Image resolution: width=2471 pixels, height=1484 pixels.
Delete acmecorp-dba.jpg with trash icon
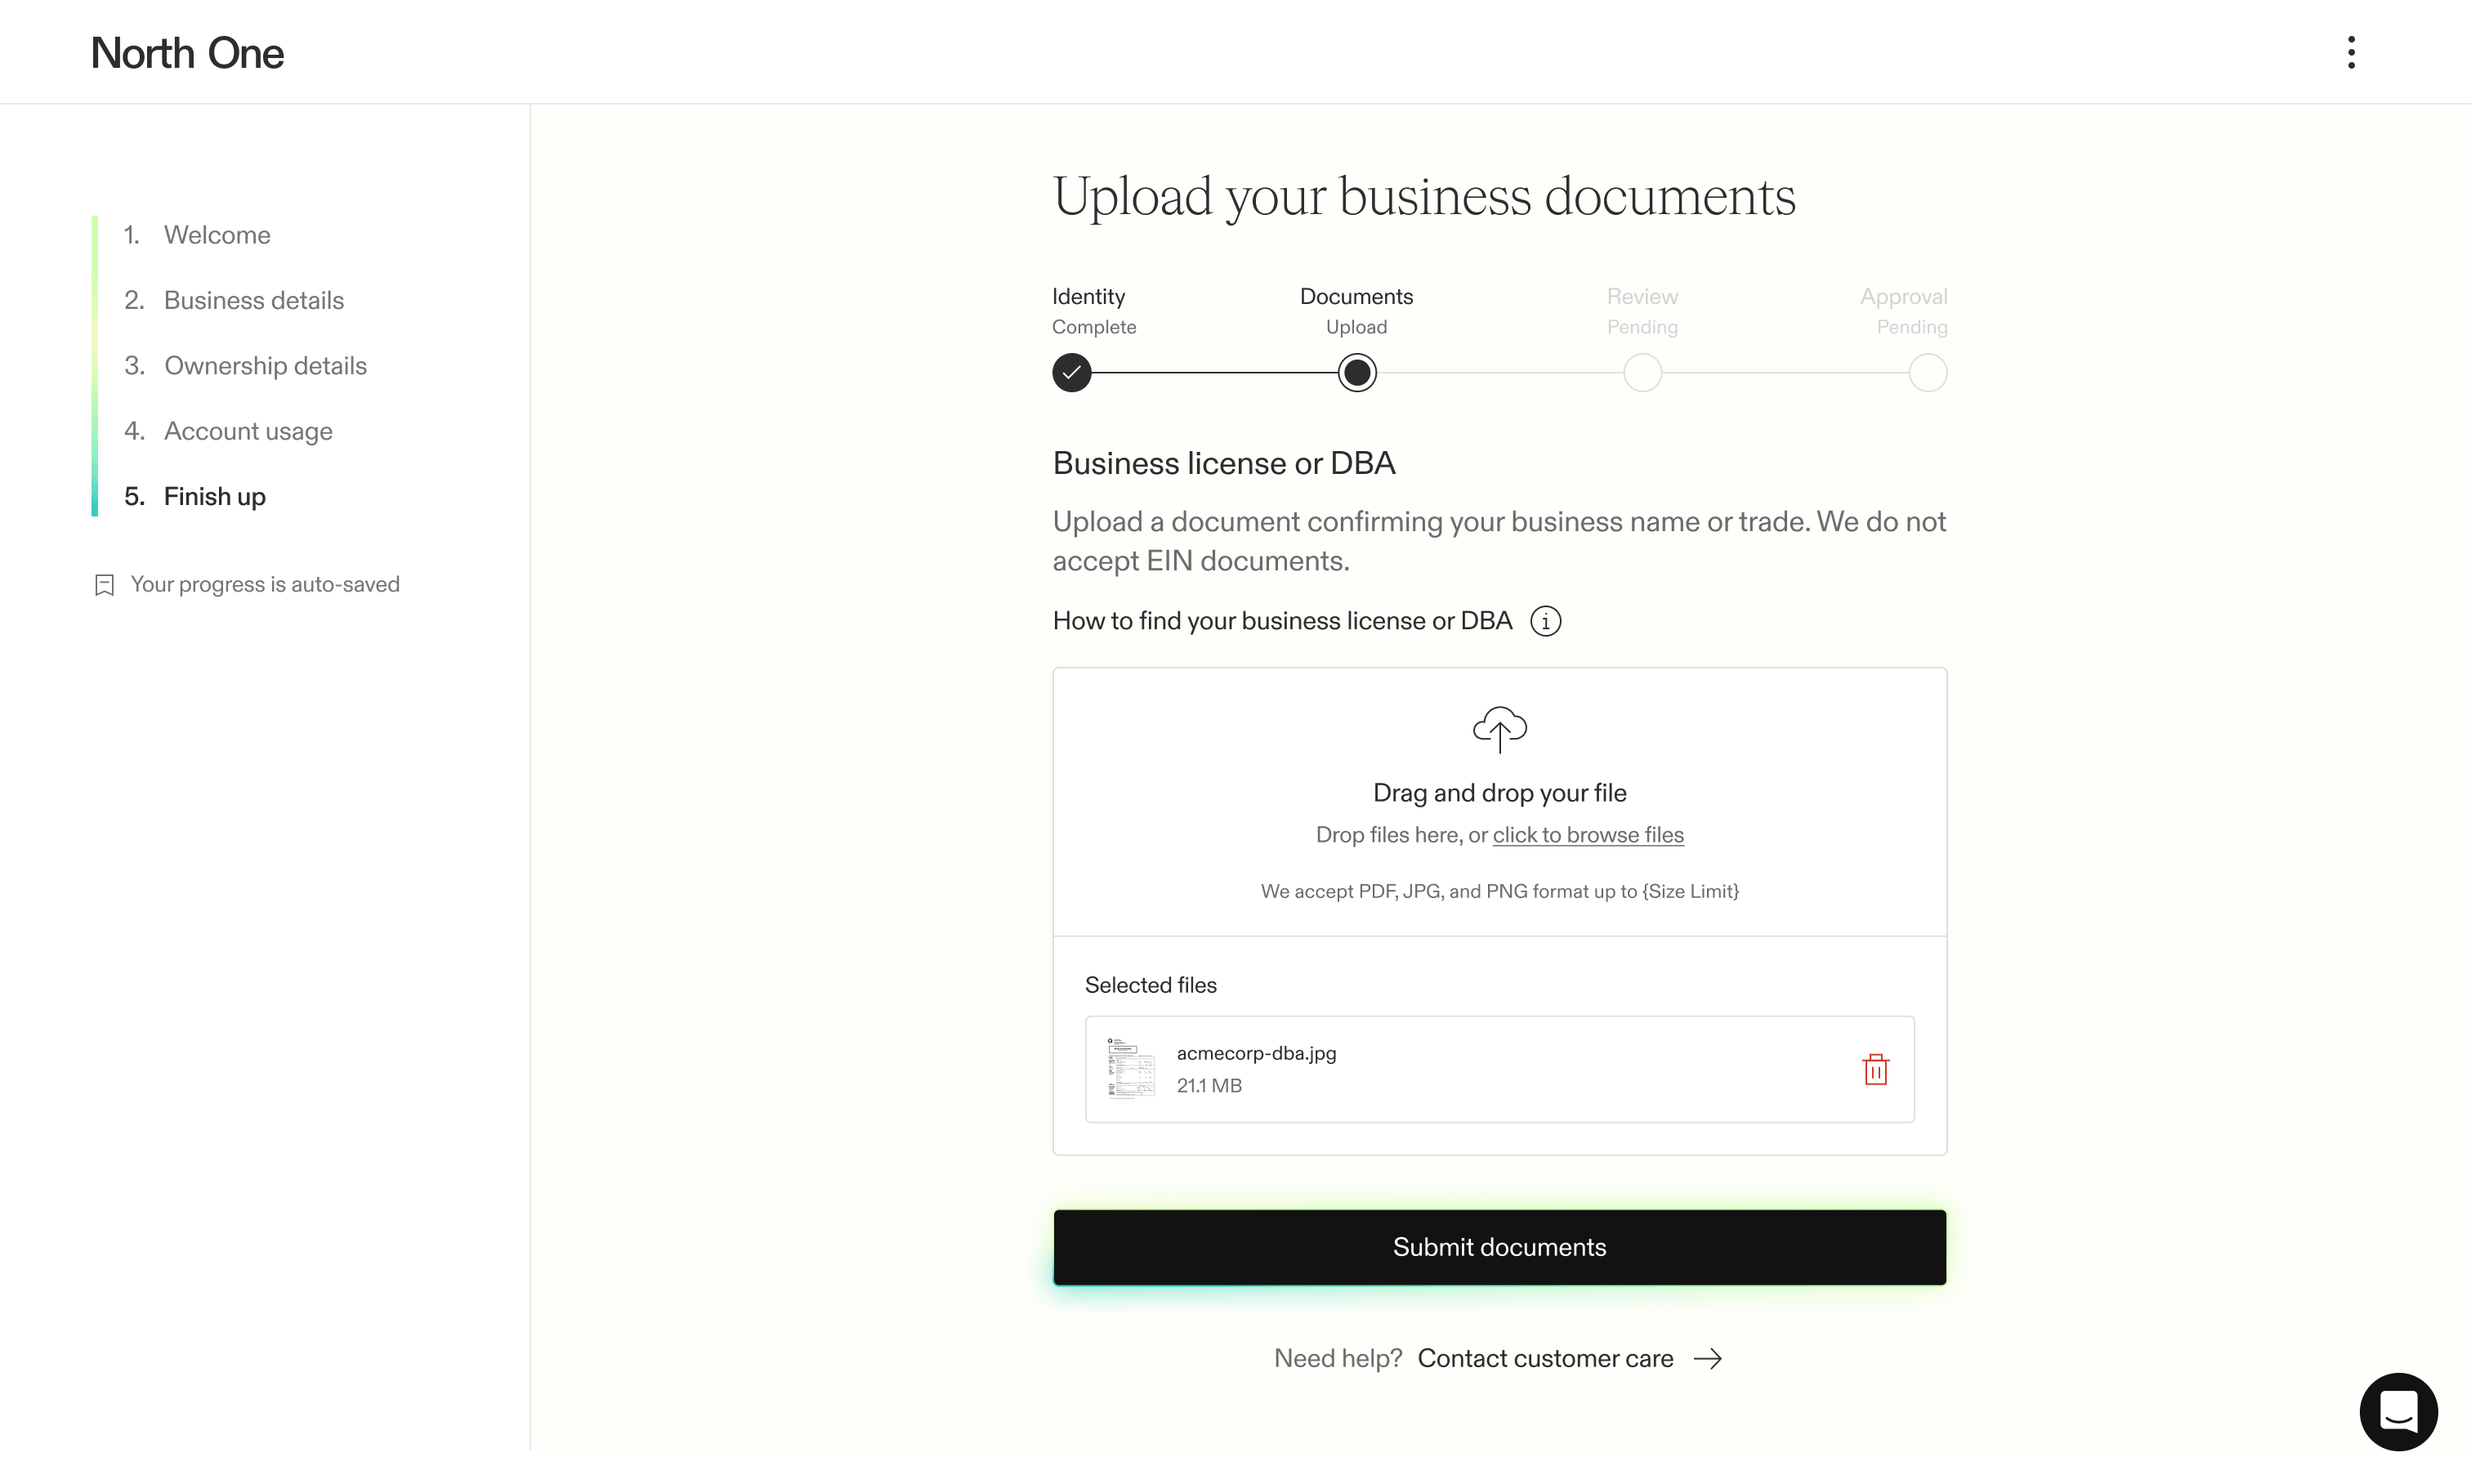tap(1875, 1069)
